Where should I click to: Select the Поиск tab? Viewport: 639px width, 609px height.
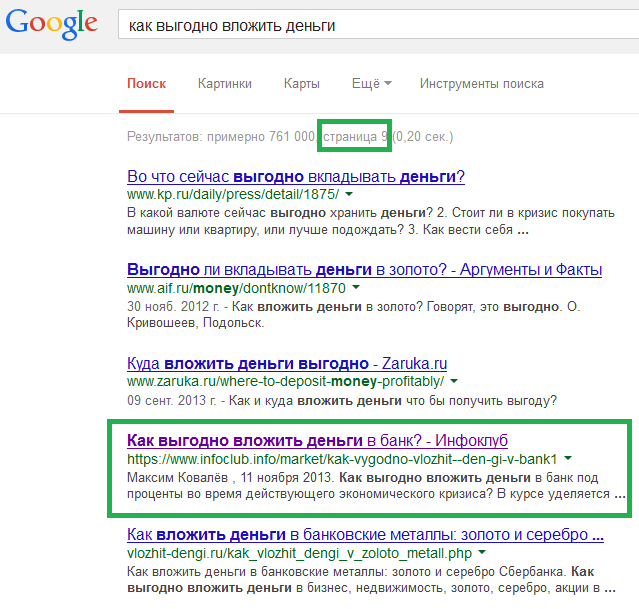(x=146, y=84)
